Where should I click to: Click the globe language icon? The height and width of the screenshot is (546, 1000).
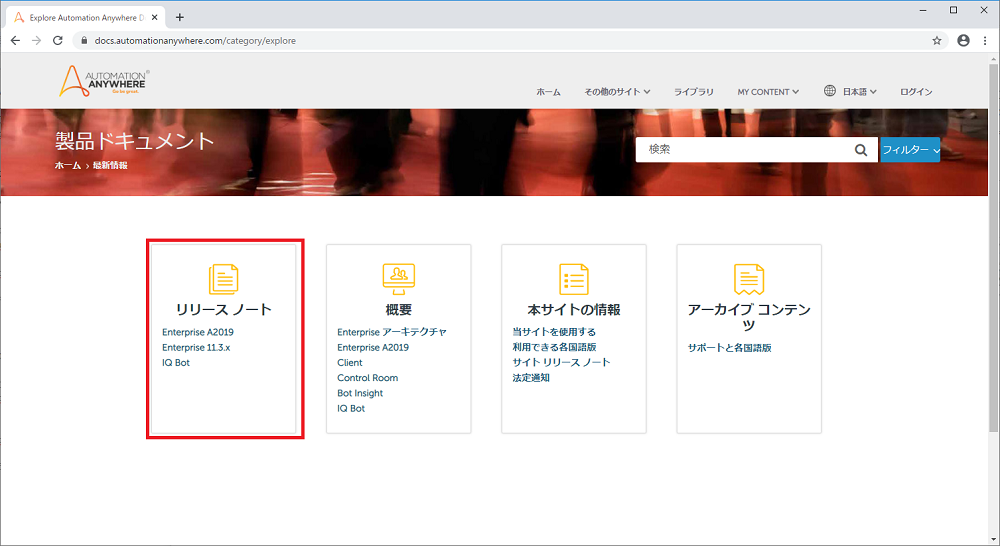click(829, 91)
